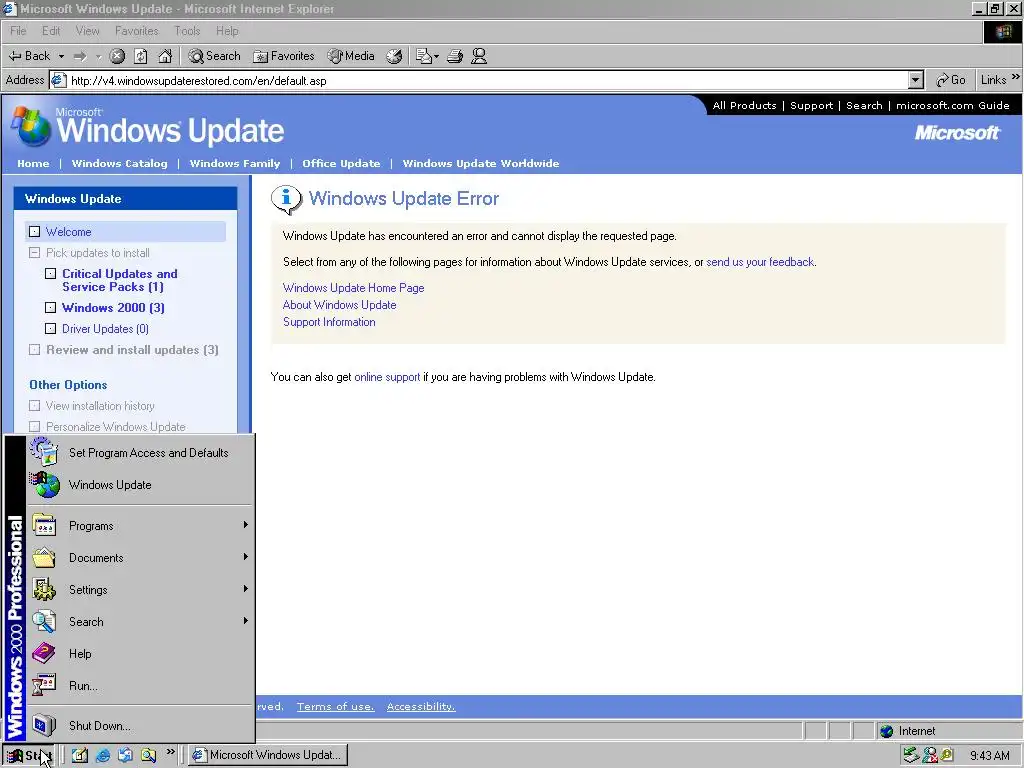Viewport: 1024px width, 768px height.
Task: Open the Edit menu
Action: [x=51, y=31]
